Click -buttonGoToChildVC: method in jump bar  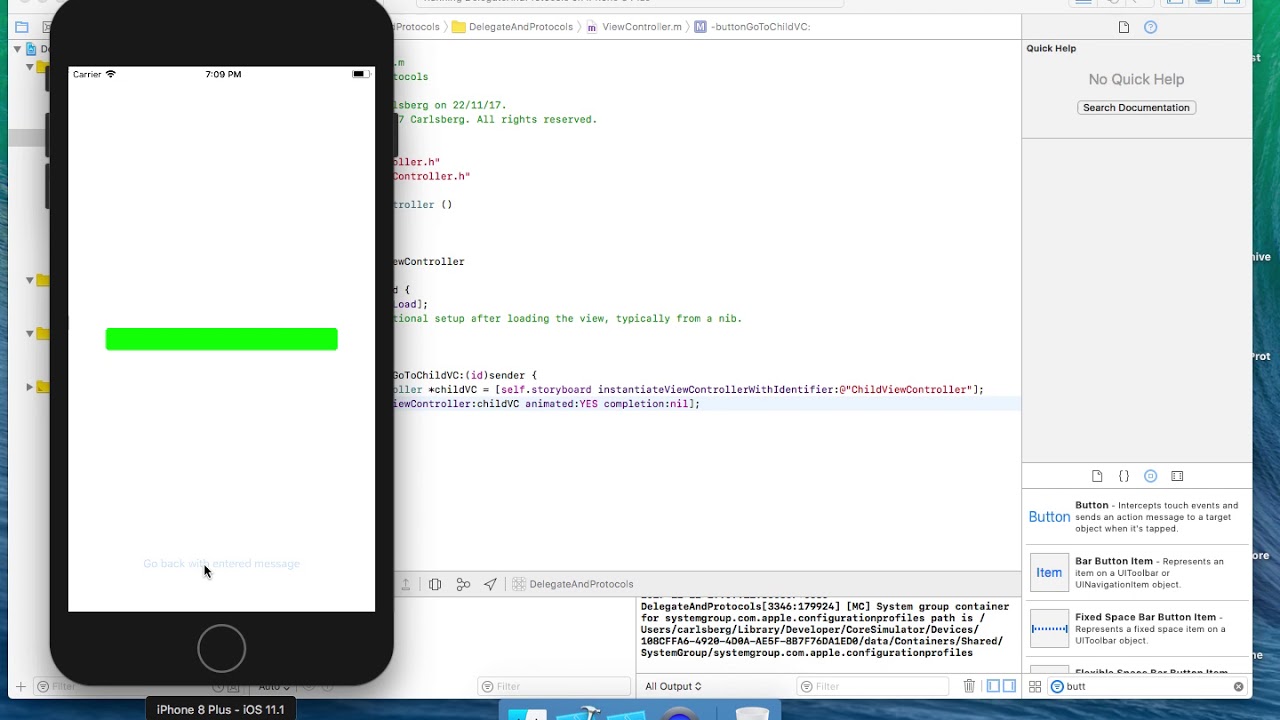tap(753, 27)
